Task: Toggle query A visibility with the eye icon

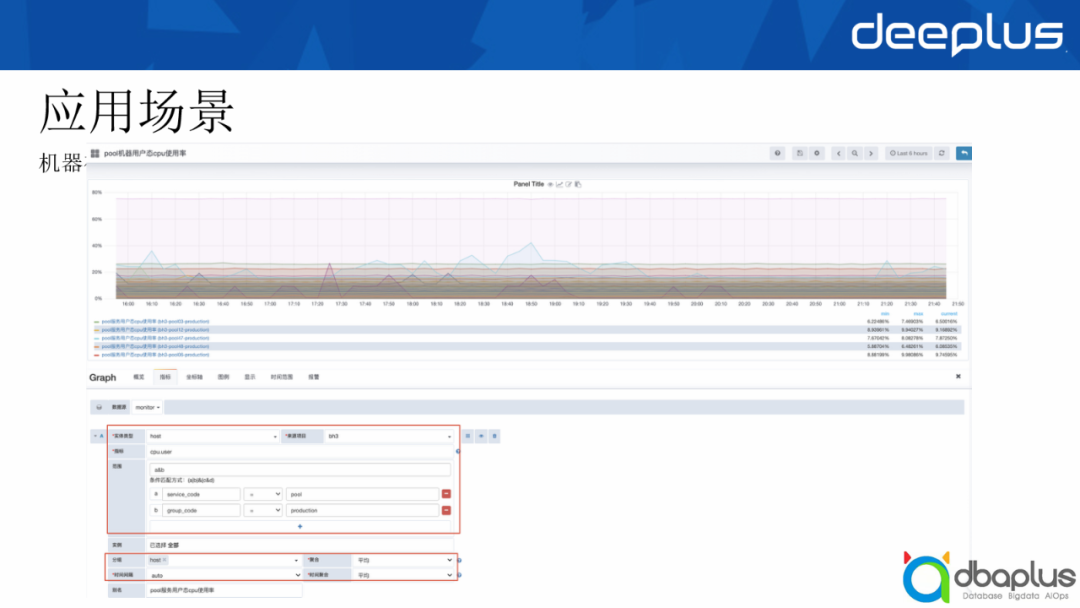Action: [481, 436]
